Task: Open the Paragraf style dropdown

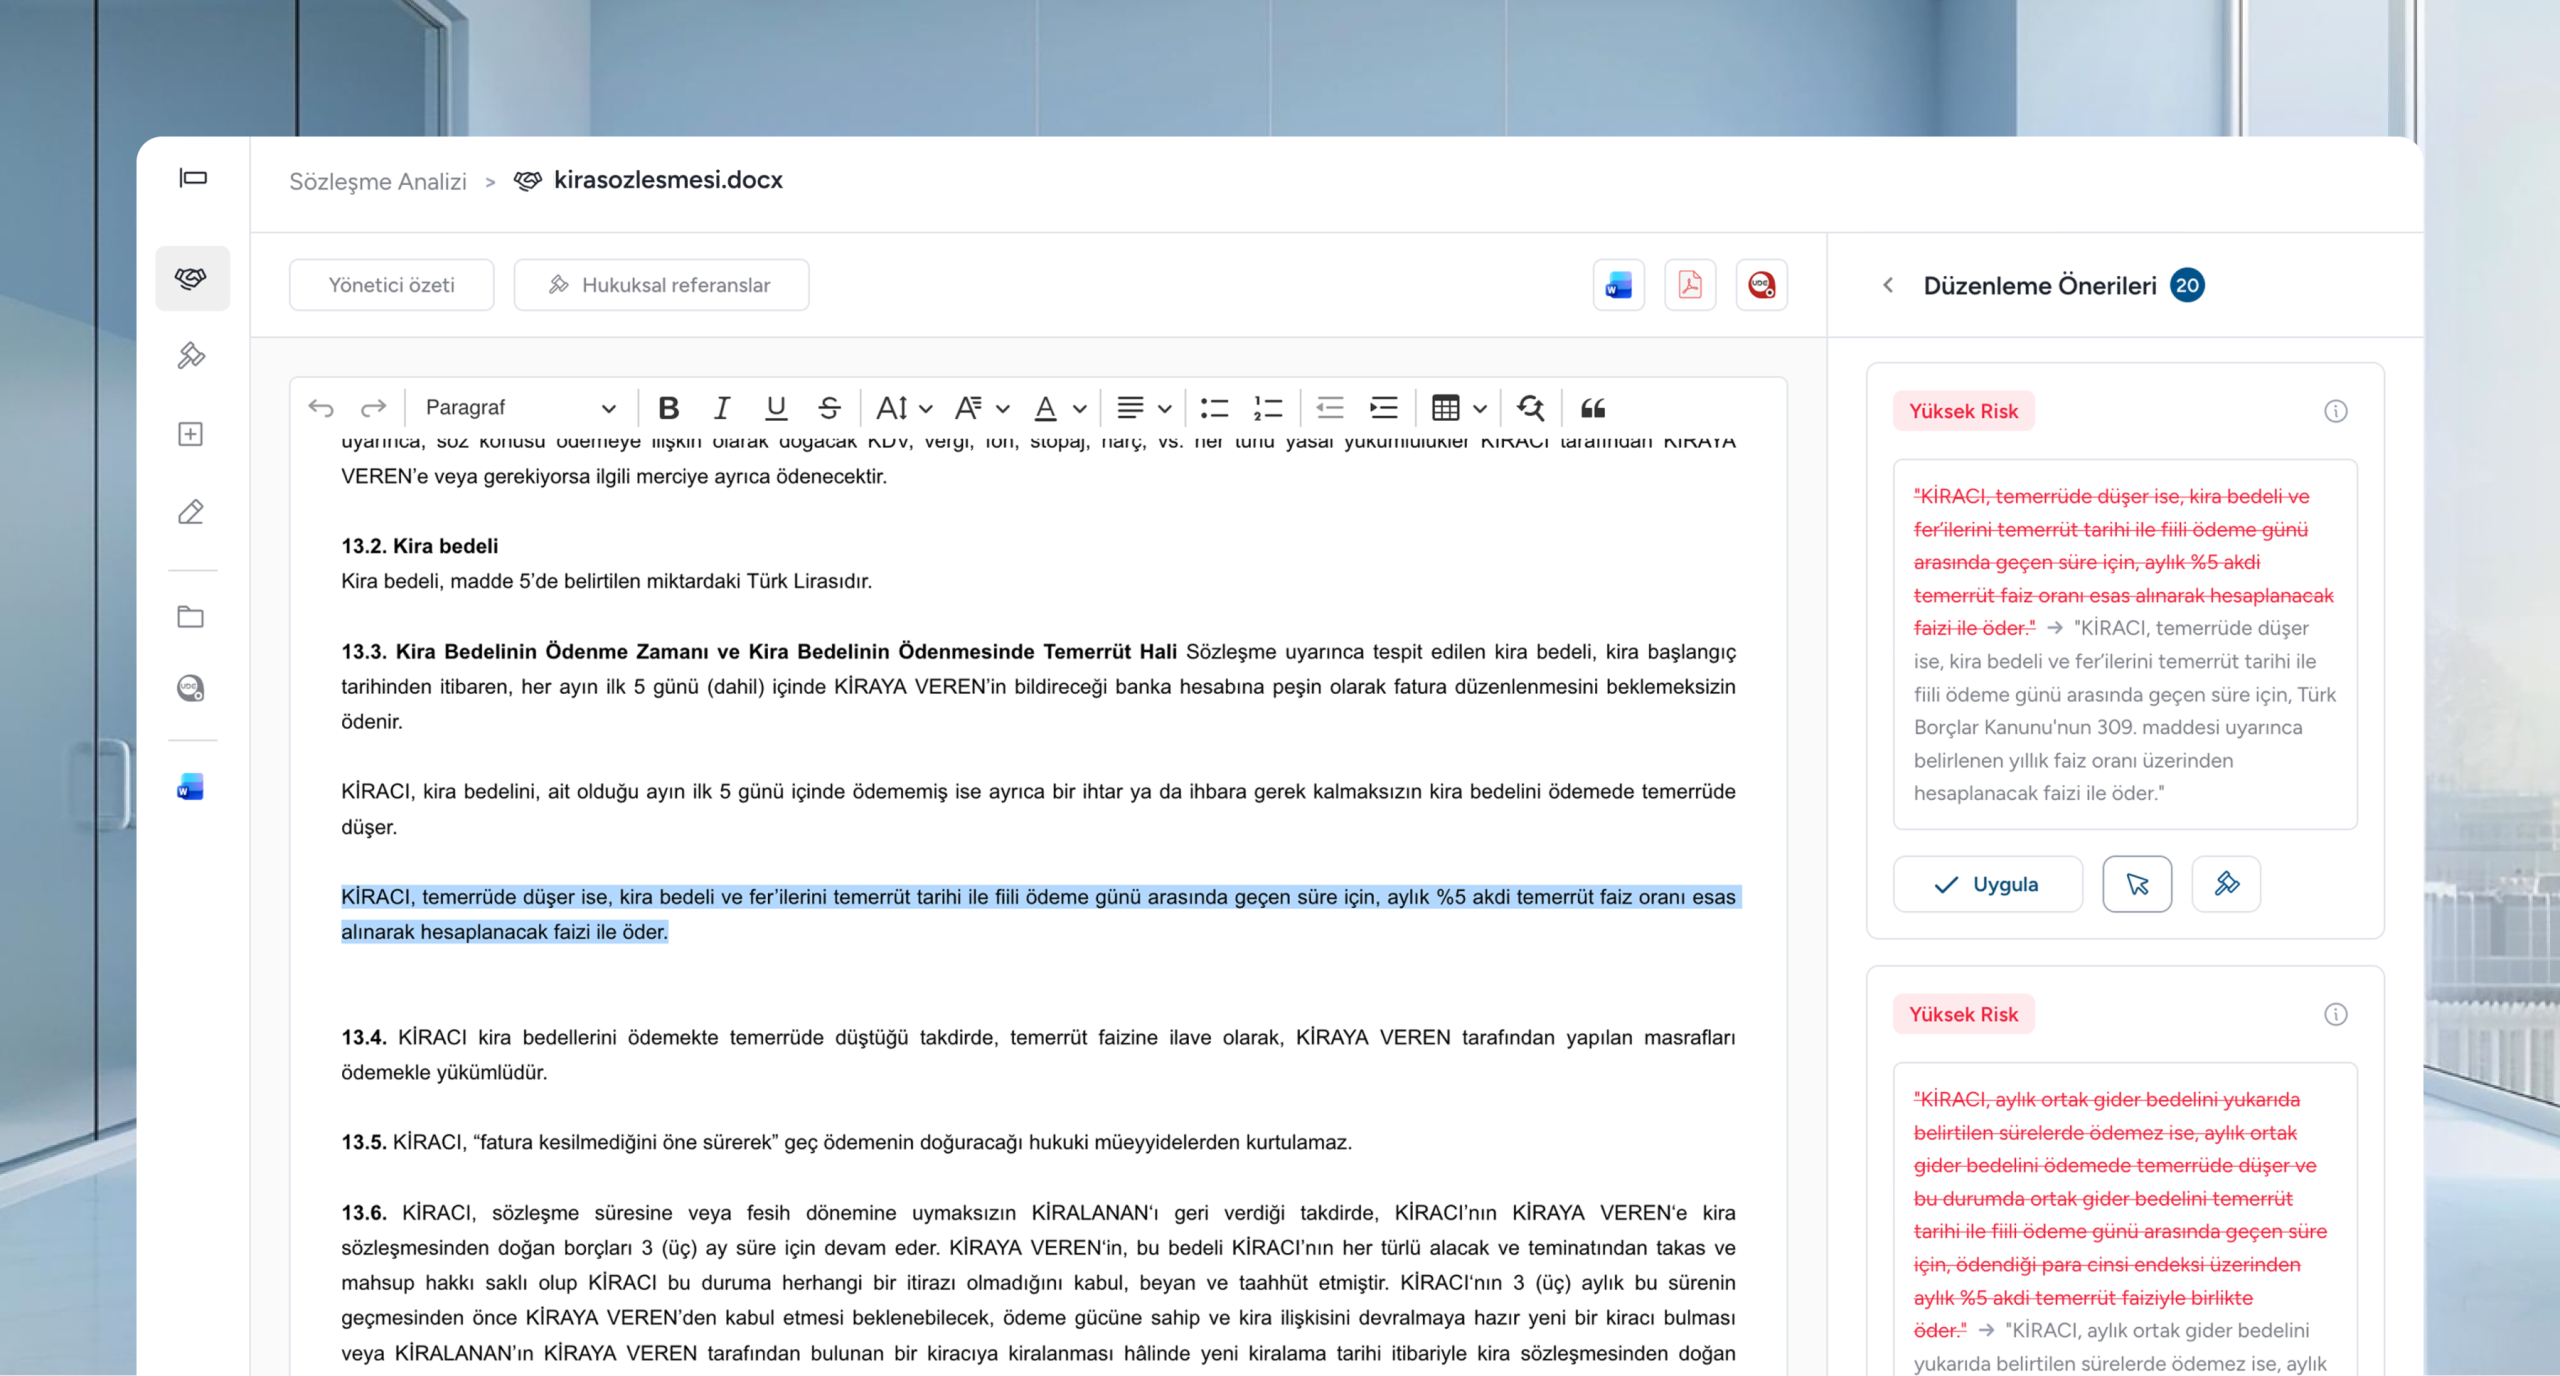Action: tap(520, 408)
